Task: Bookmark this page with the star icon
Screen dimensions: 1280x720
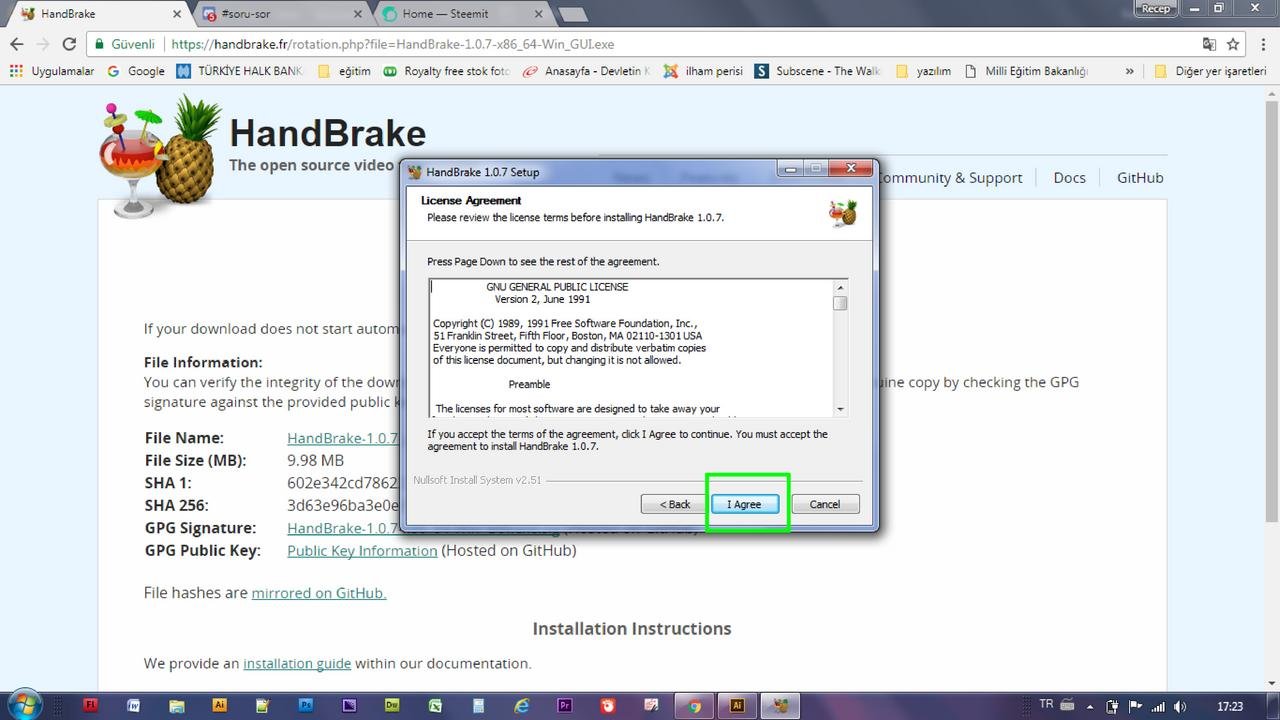Action: point(1233,44)
